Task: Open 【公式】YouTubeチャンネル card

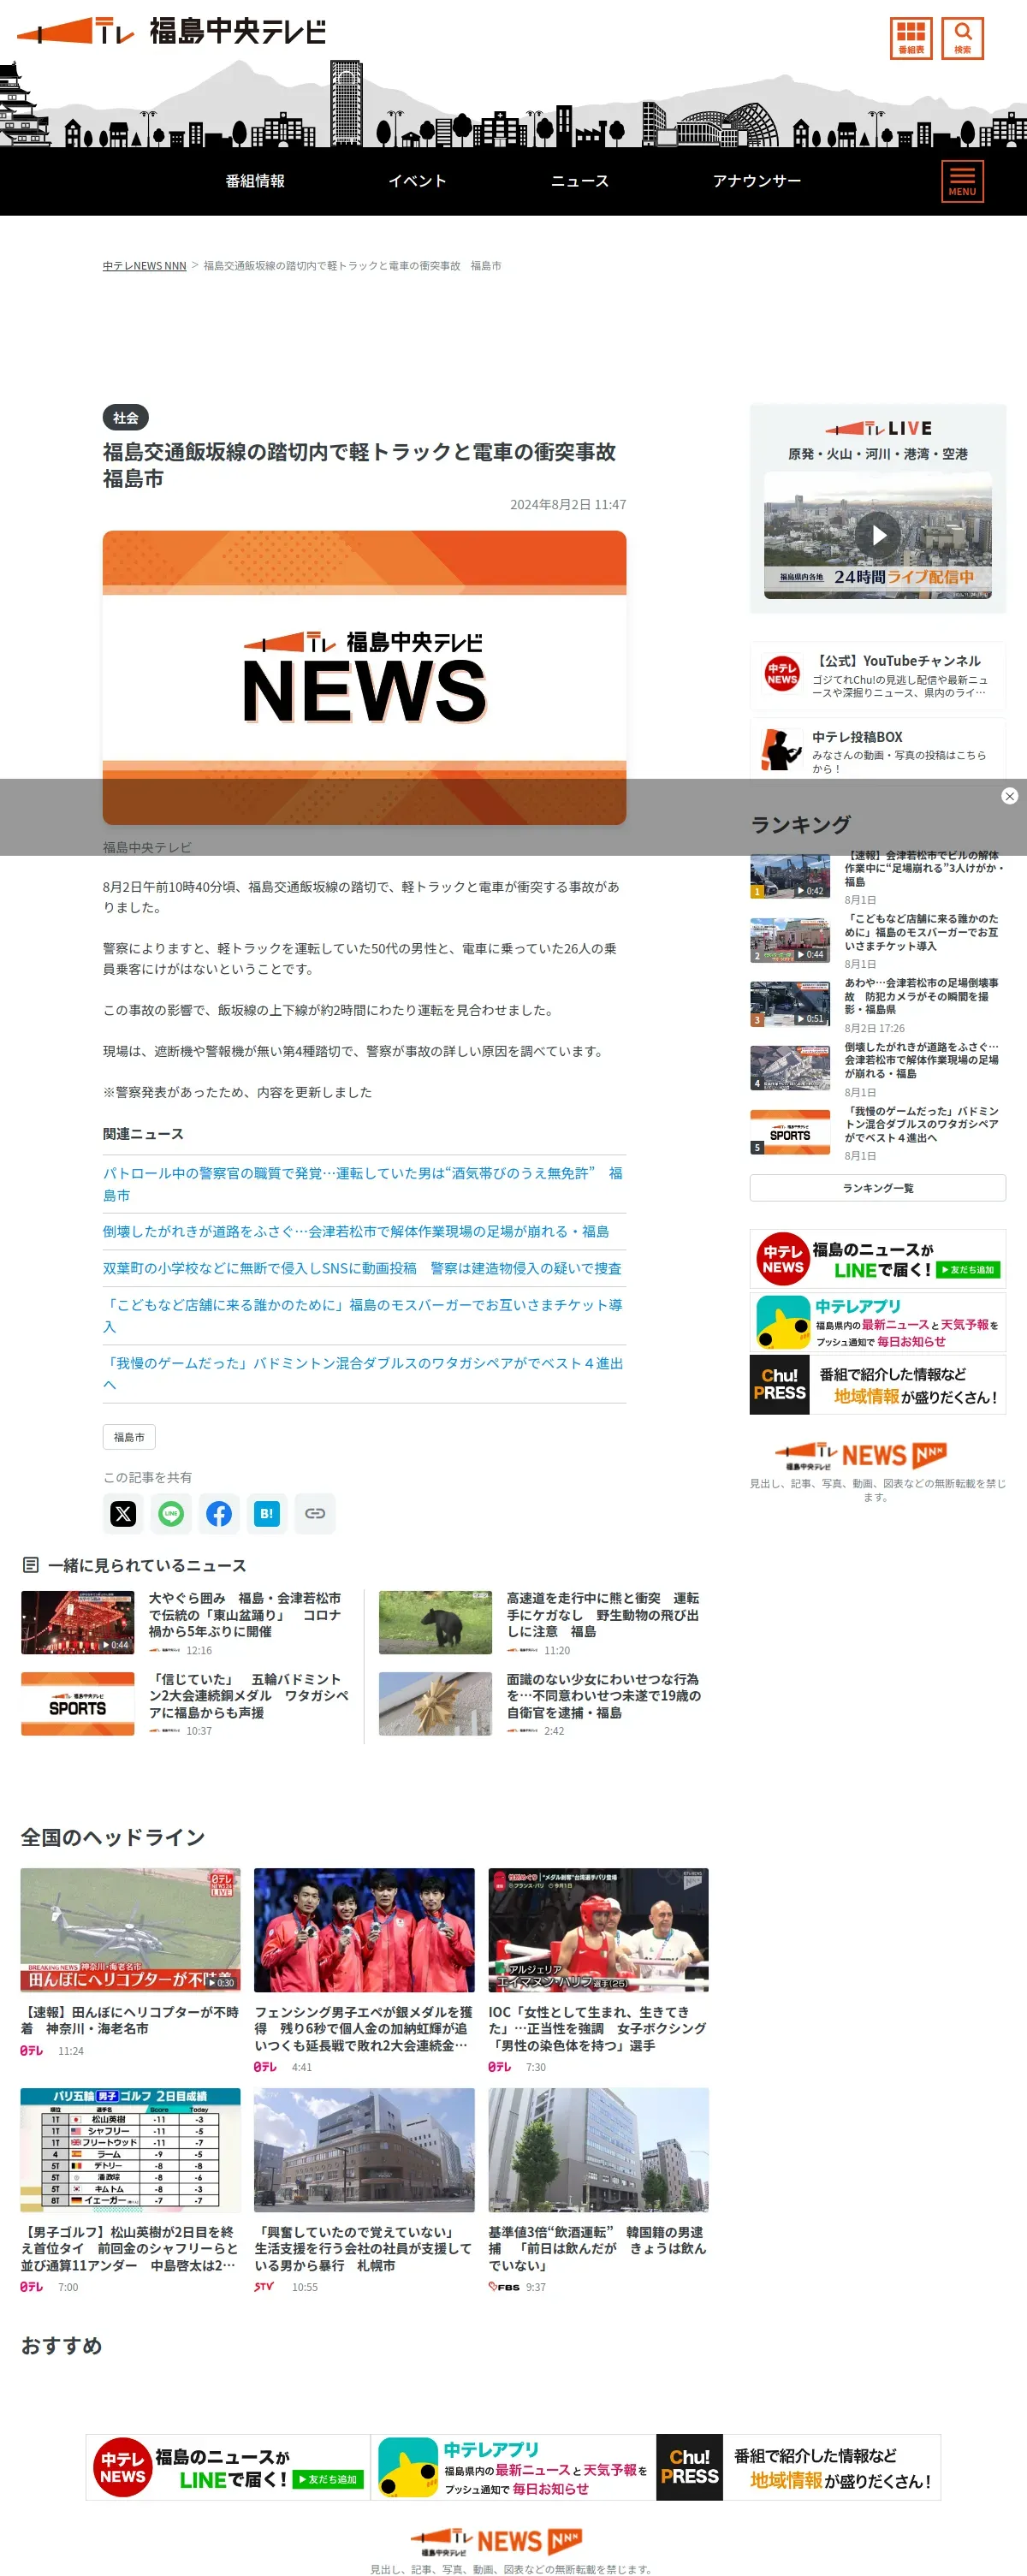Action: tap(878, 676)
